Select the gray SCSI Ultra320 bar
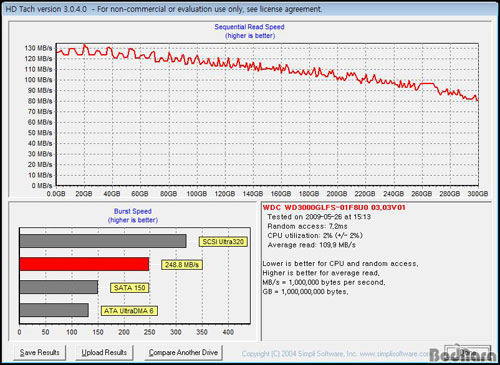The width and height of the screenshot is (500, 365). coord(103,241)
